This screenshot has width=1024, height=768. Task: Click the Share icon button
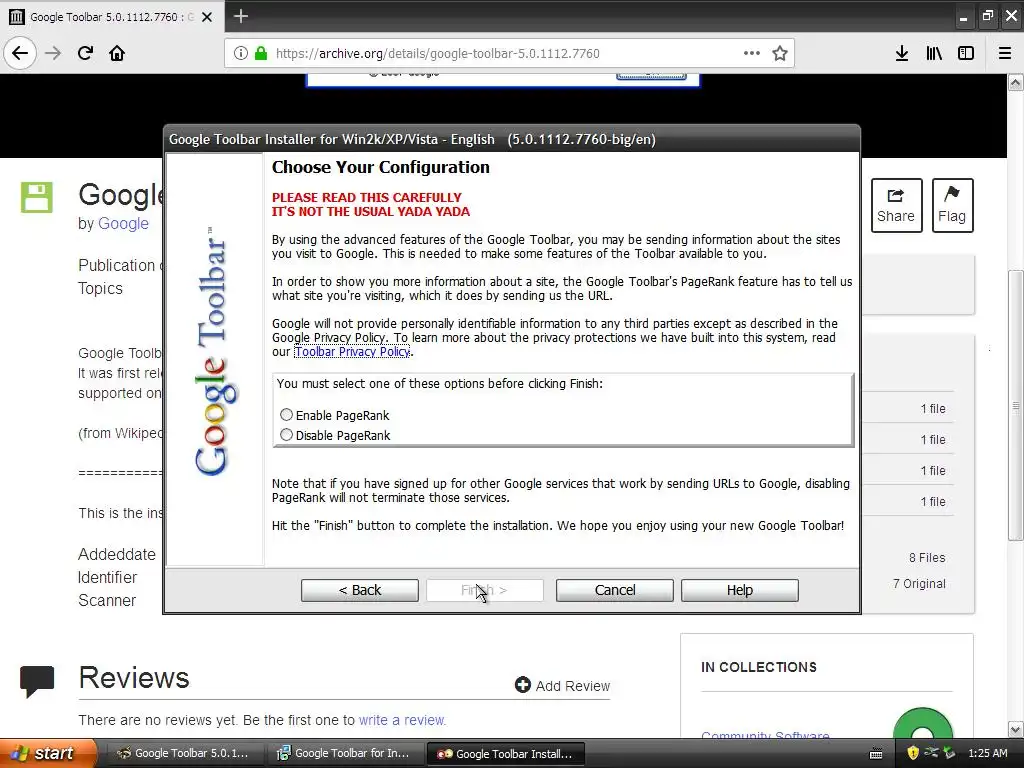896,205
